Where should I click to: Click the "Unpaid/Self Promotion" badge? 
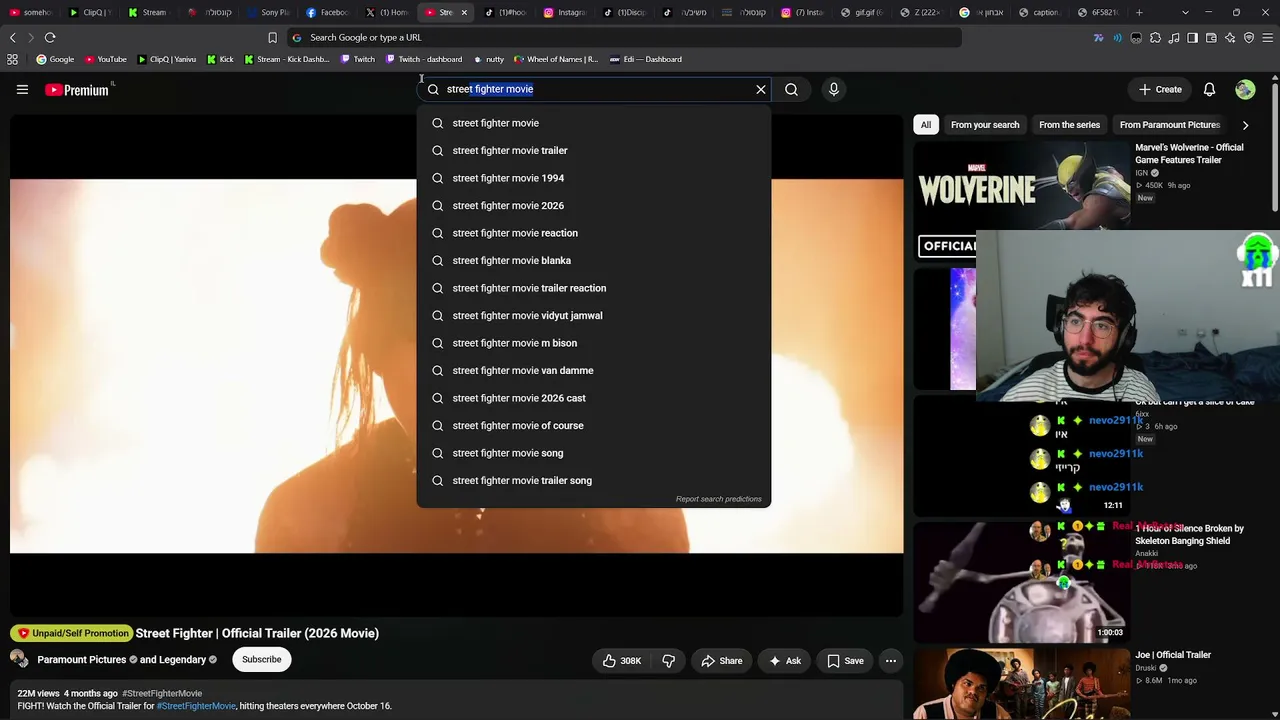pyautogui.click(x=72, y=633)
